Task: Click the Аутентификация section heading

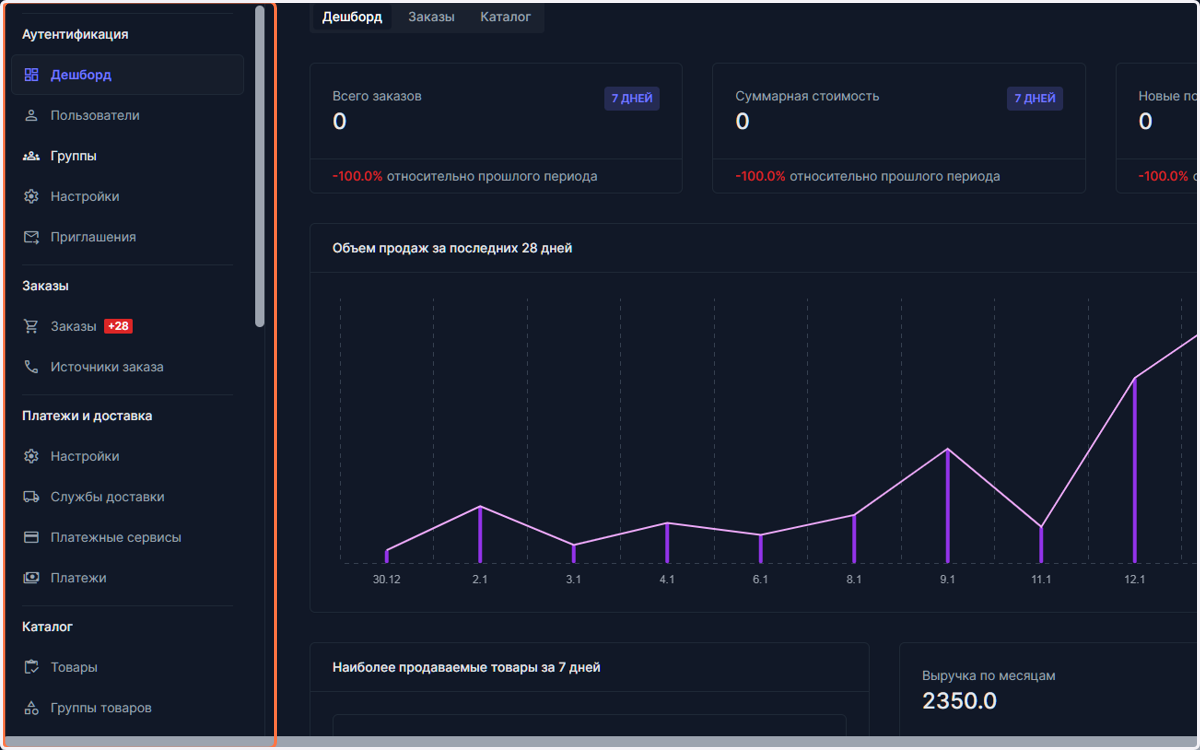Action: (x=75, y=34)
